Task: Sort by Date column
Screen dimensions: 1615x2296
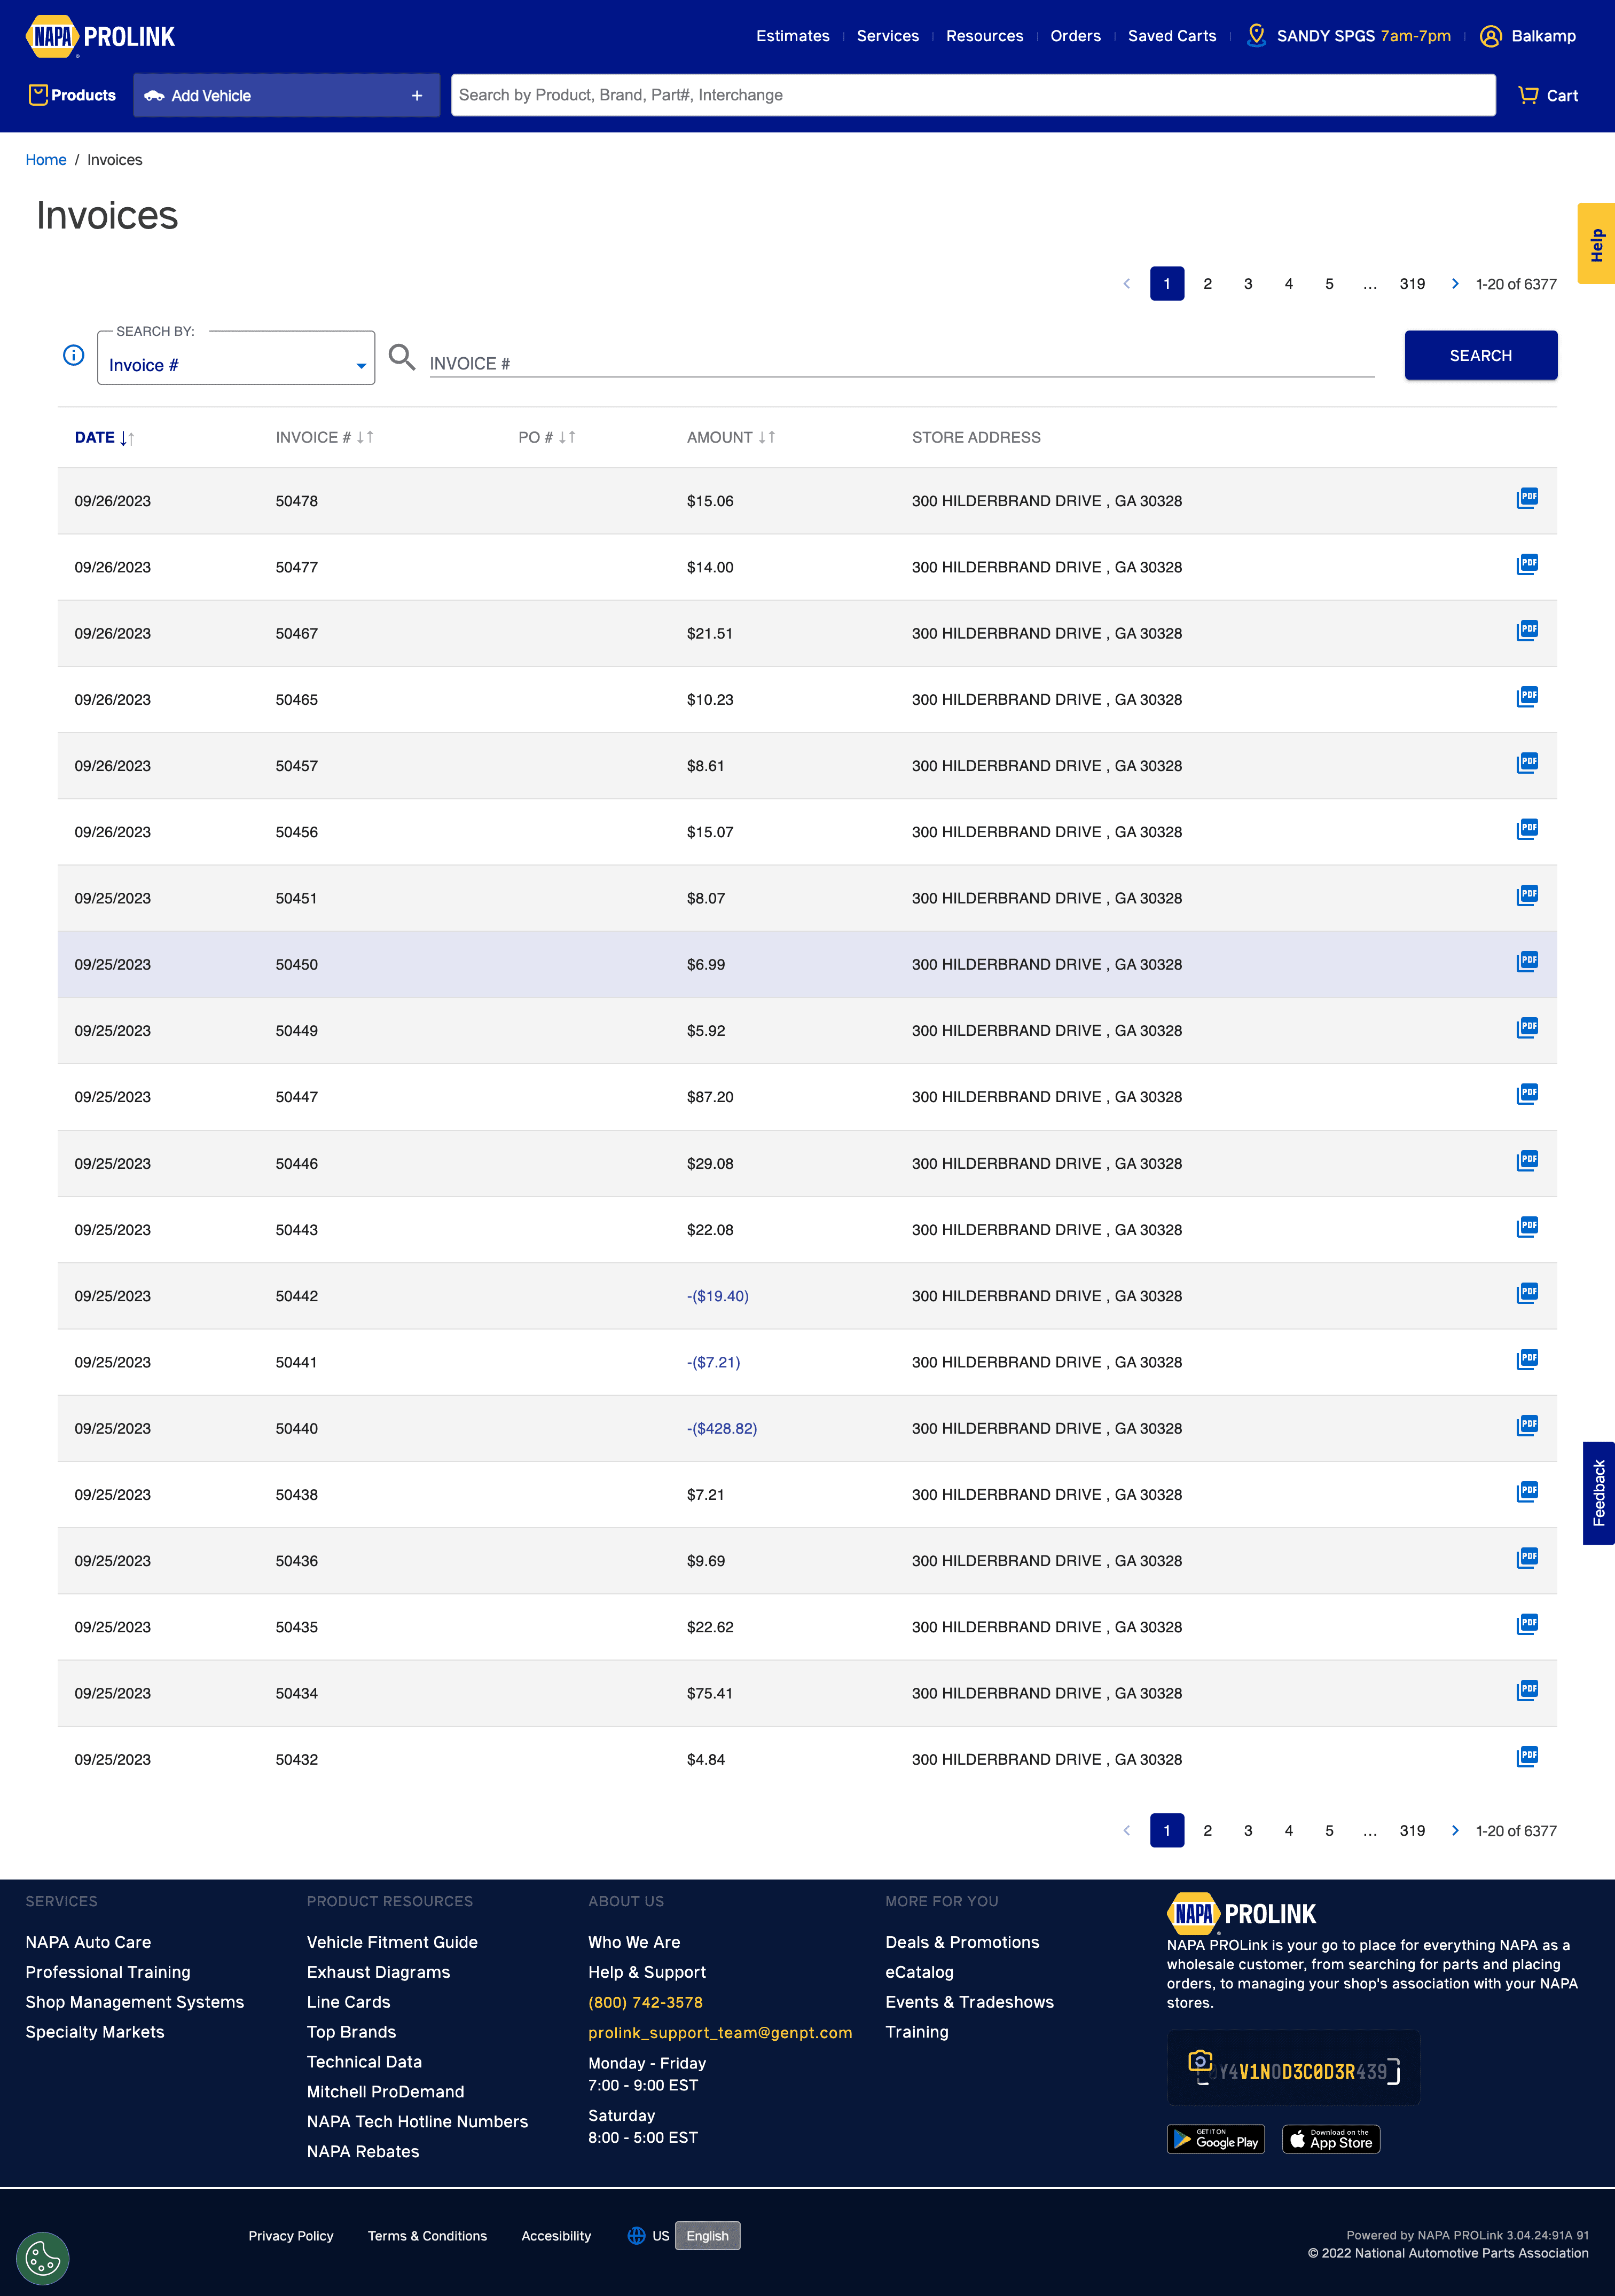Action: (104, 437)
